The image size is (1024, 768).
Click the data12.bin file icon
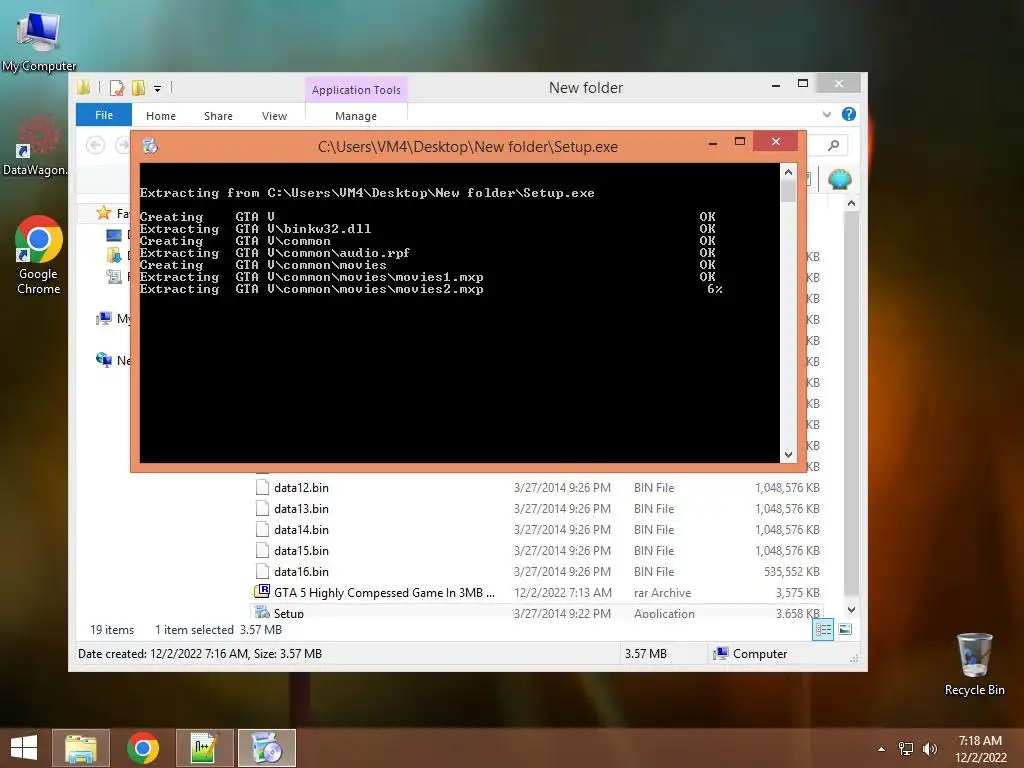tap(262, 487)
